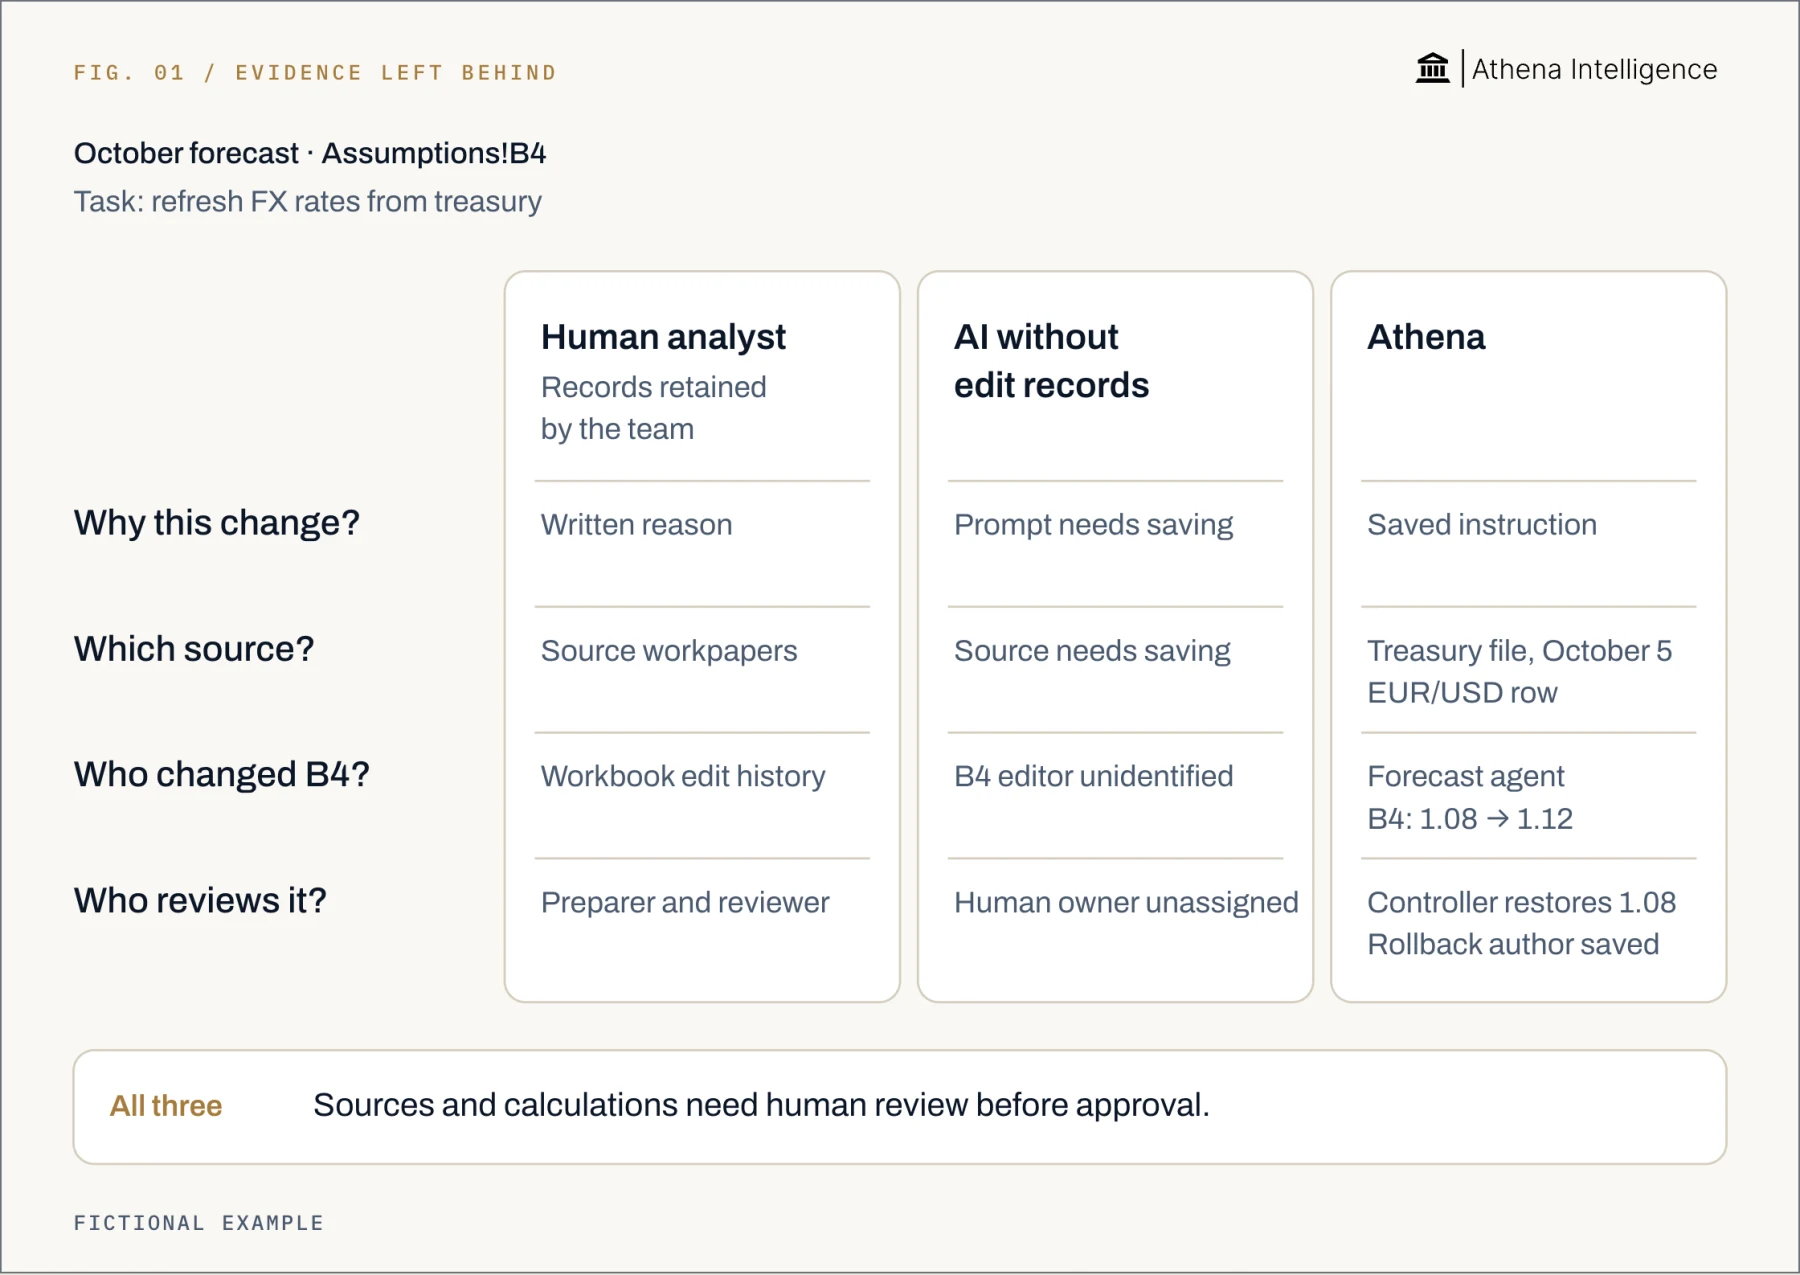Select the 'Human analyst' column heading
This screenshot has width=1800, height=1275.
[x=663, y=338]
